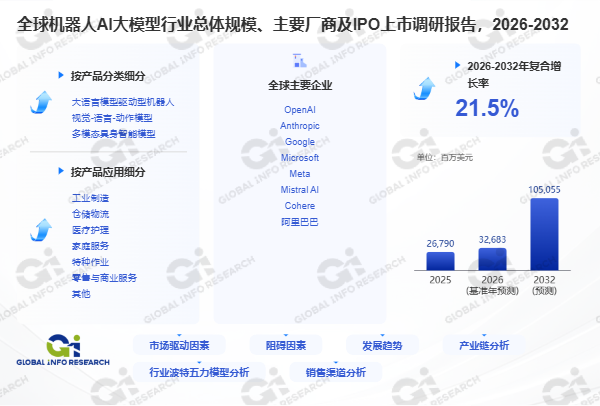This screenshot has height=406, width=600.
Task: Open the 发展趋势 button
Action: (x=382, y=346)
